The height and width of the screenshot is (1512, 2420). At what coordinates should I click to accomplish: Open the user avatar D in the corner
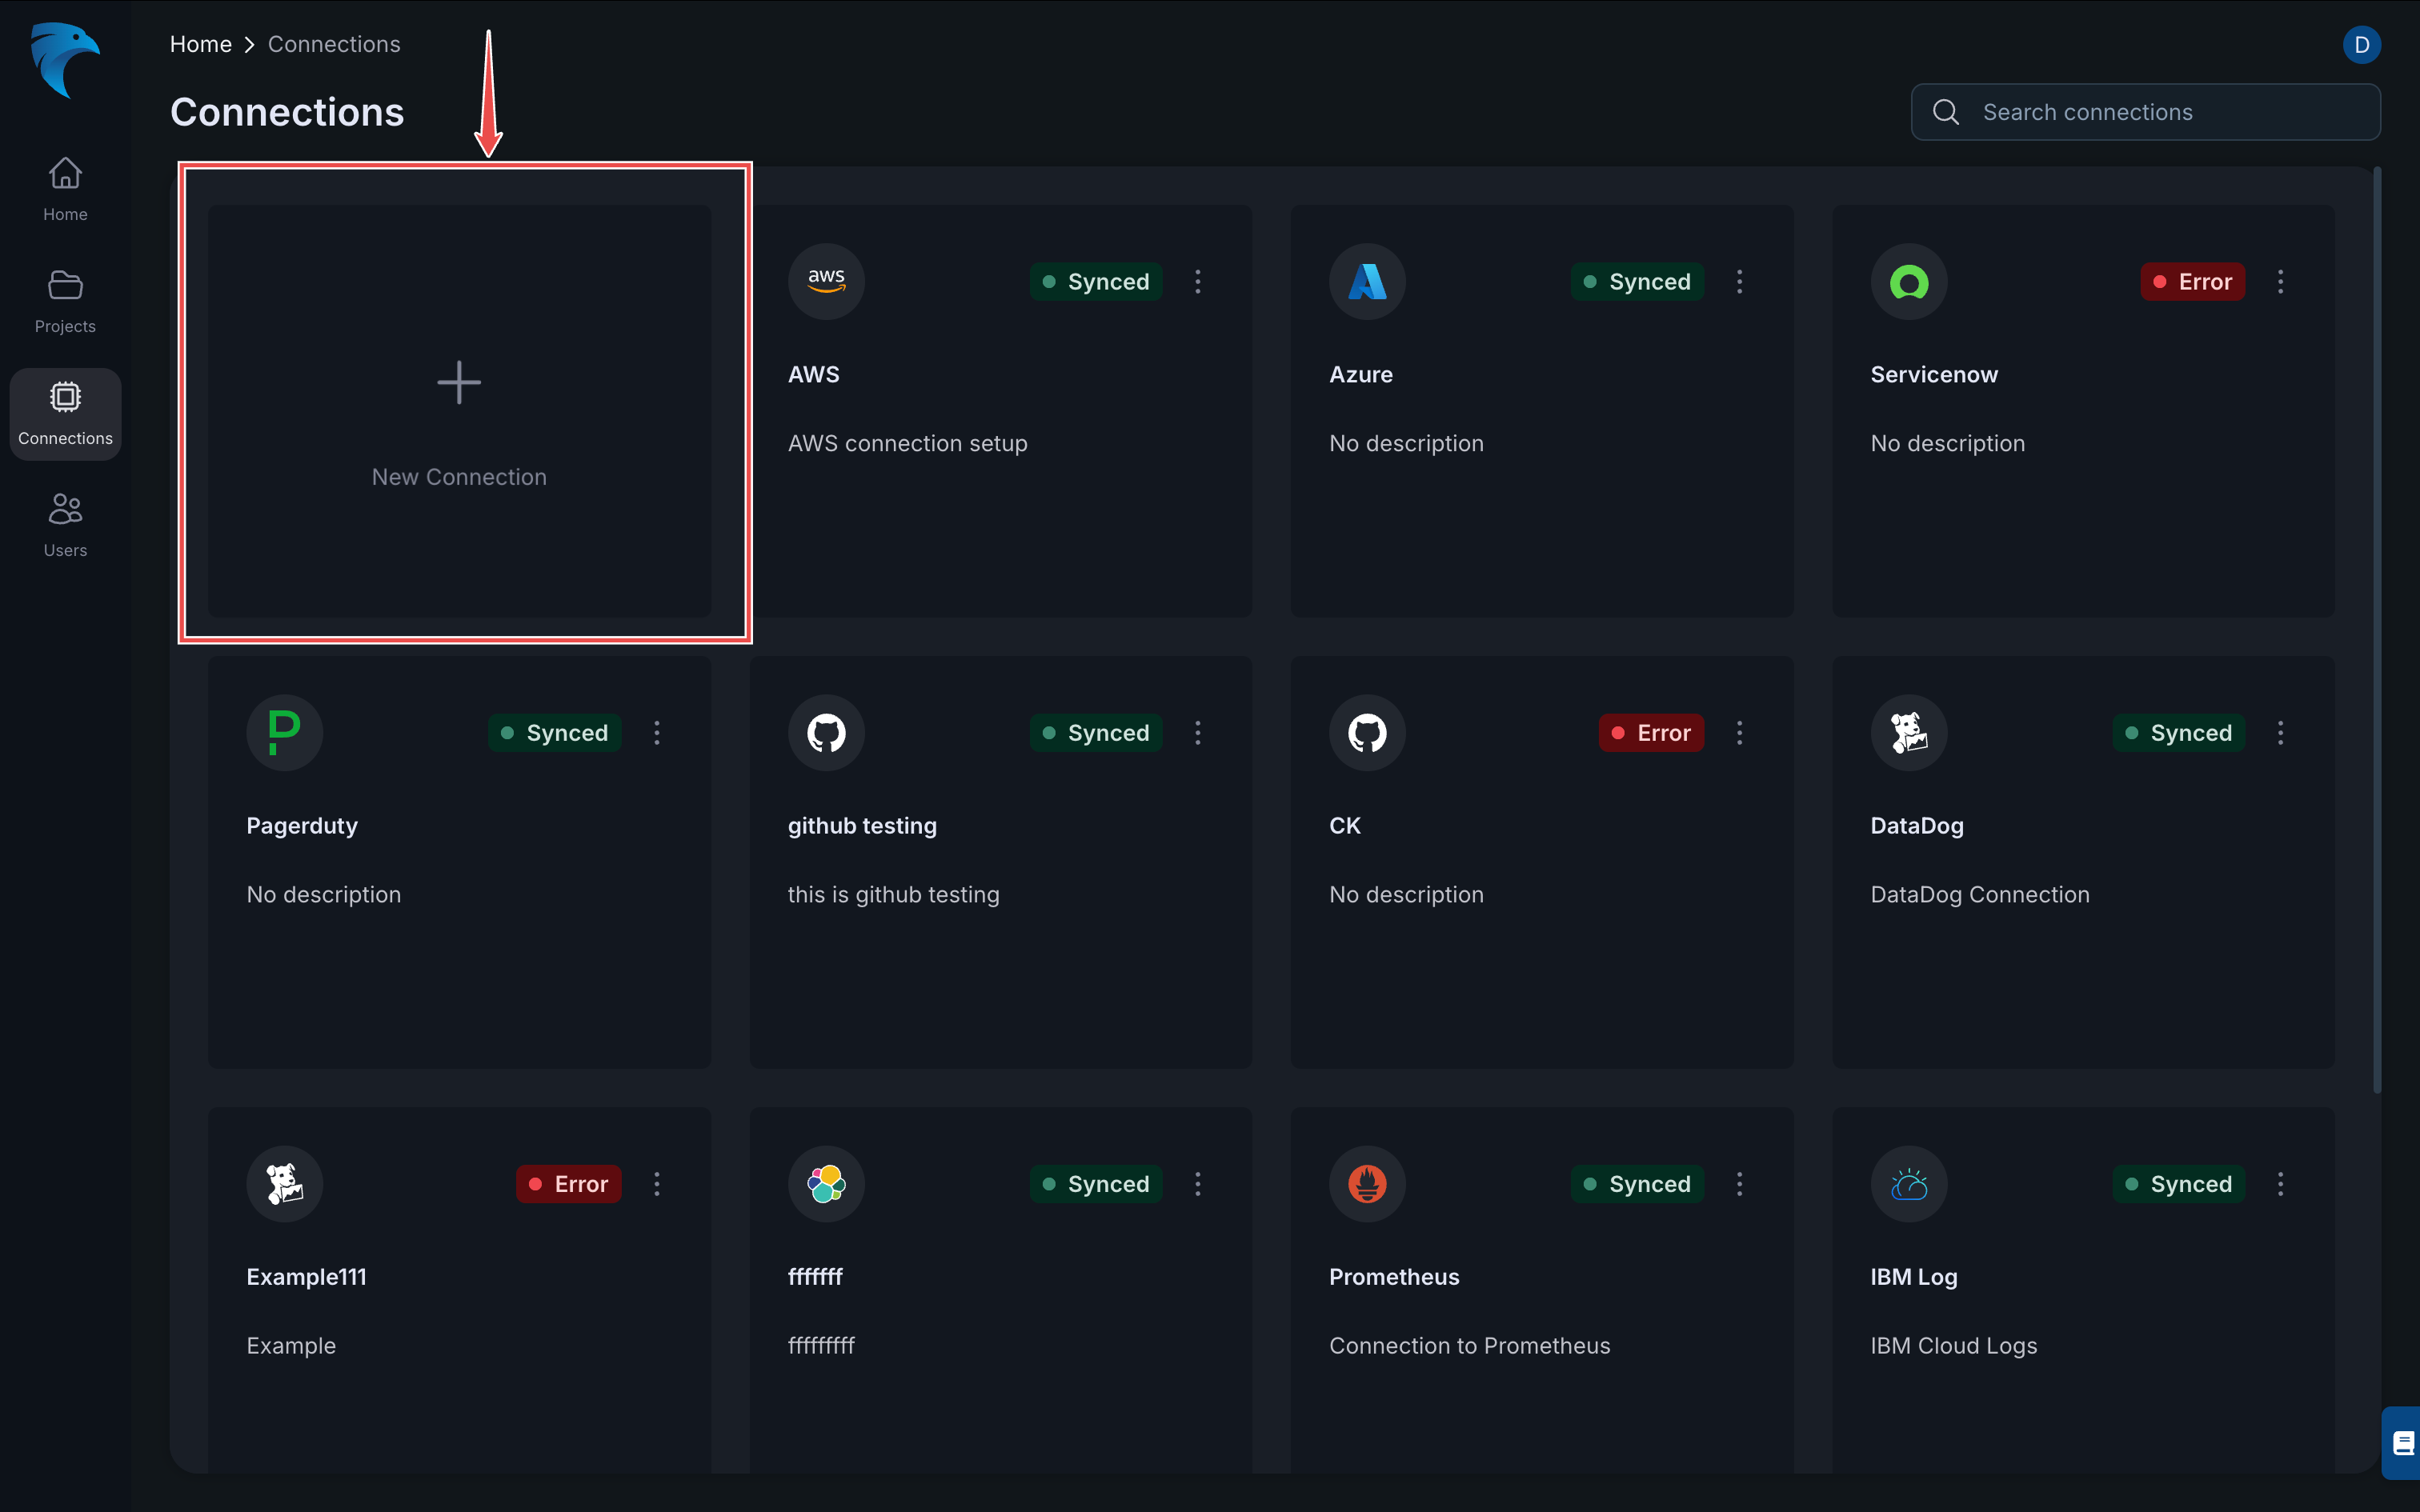click(x=2362, y=44)
